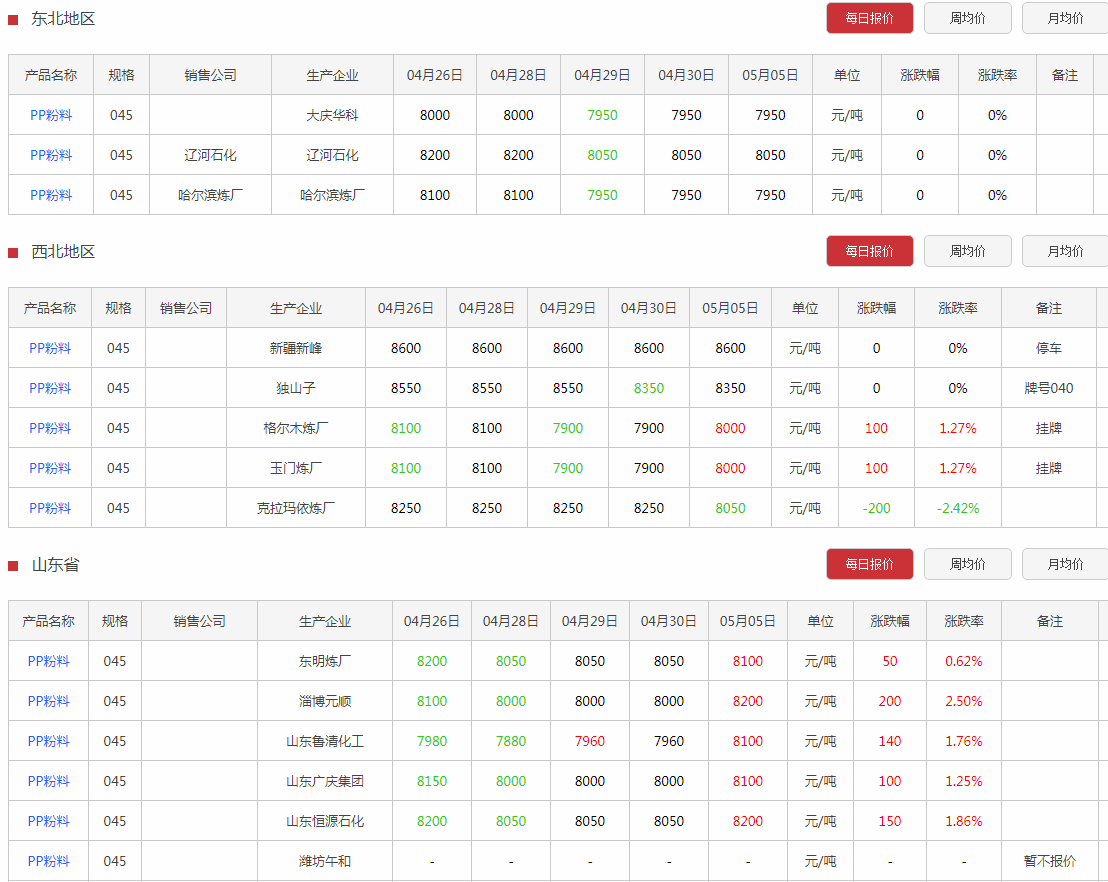Click 山东恒源石化 producer cell
Viewport: 1108px width, 882px height.
[324, 821]
